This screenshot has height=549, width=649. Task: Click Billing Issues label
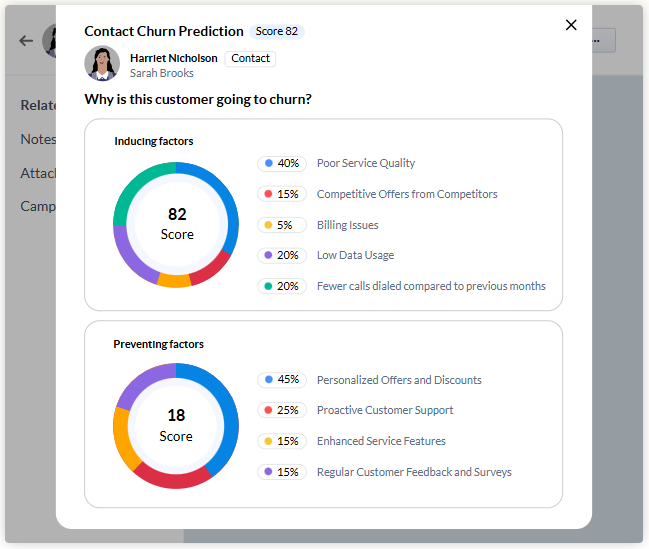click(x=348, y=225)
